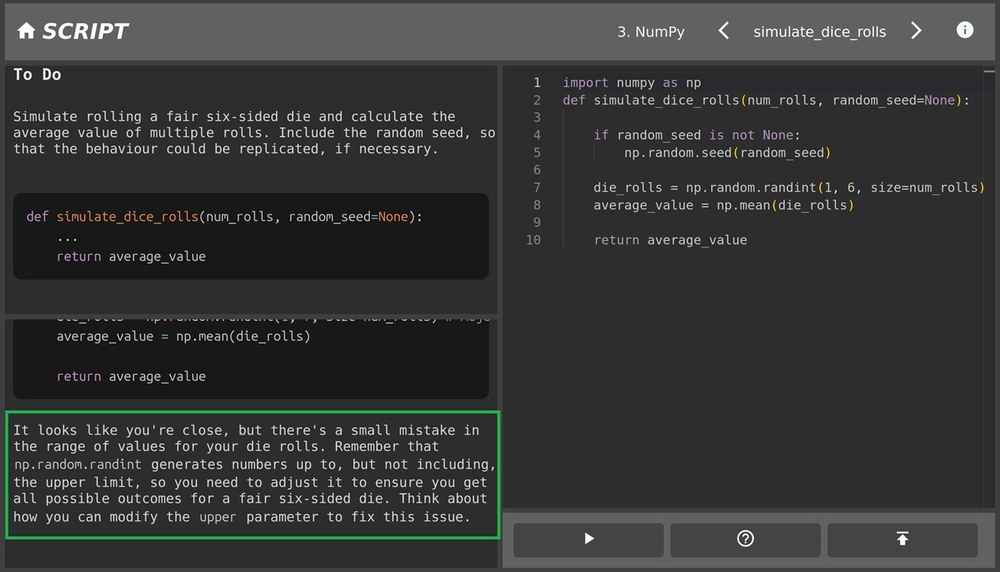Click the editor's vertical scrollbar
Screen dimensions: 1000x572
tap(989, 287)
